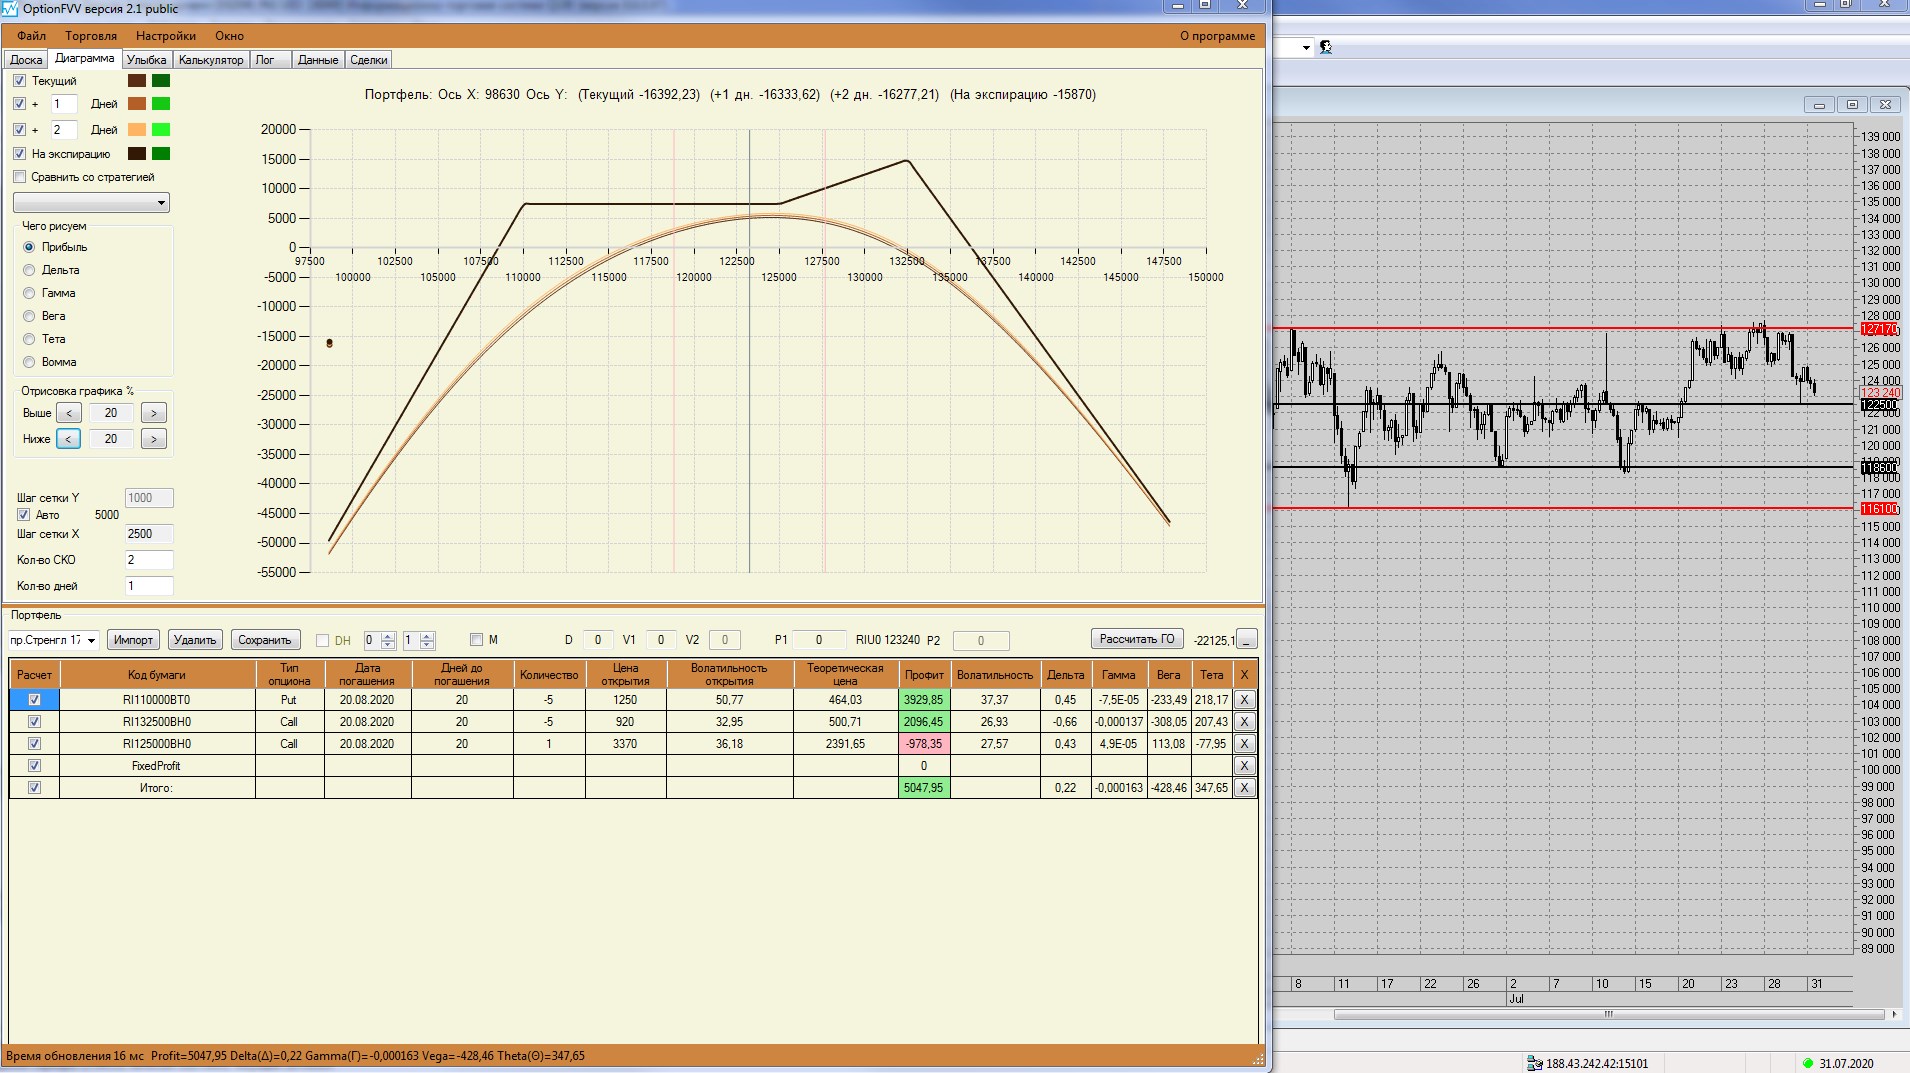
Task: Delete the RI110000BT0 row with X
Action: 1244,700
